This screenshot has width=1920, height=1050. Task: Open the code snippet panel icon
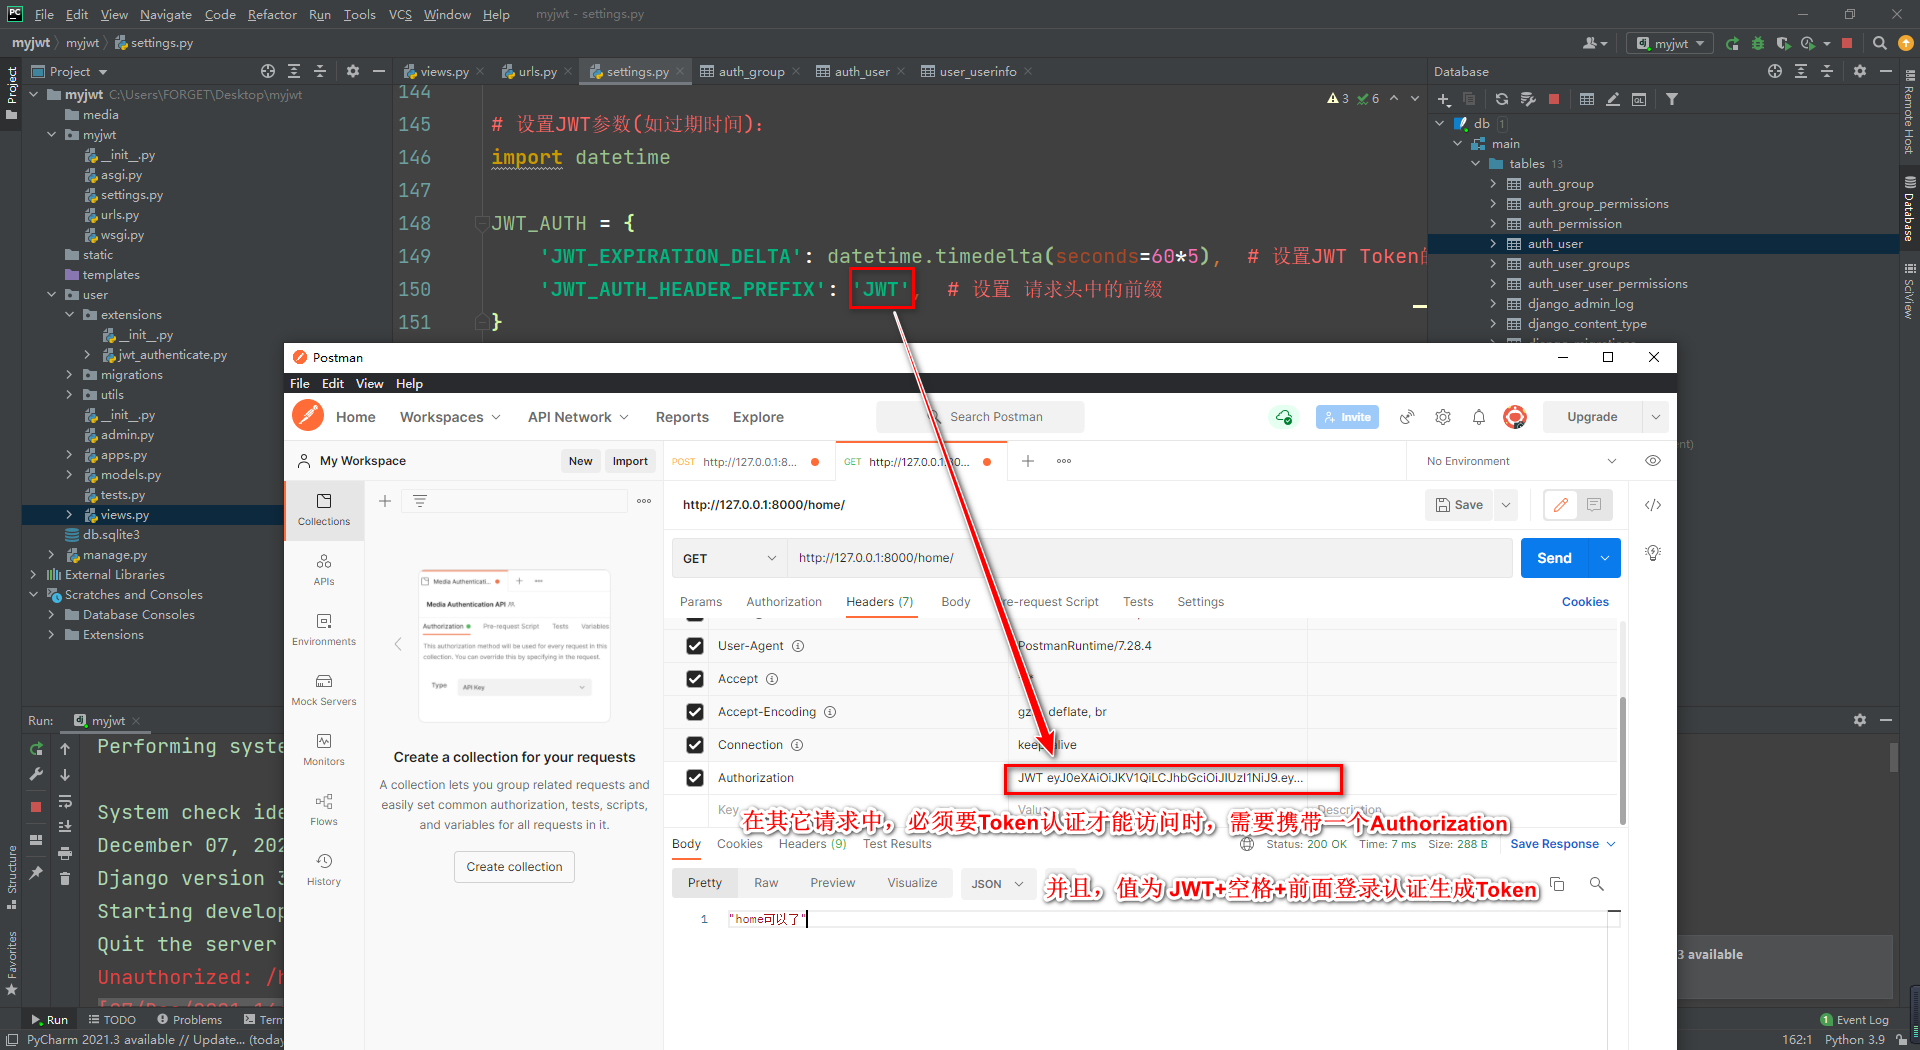pyautogui.click(x=1653, y=505)
